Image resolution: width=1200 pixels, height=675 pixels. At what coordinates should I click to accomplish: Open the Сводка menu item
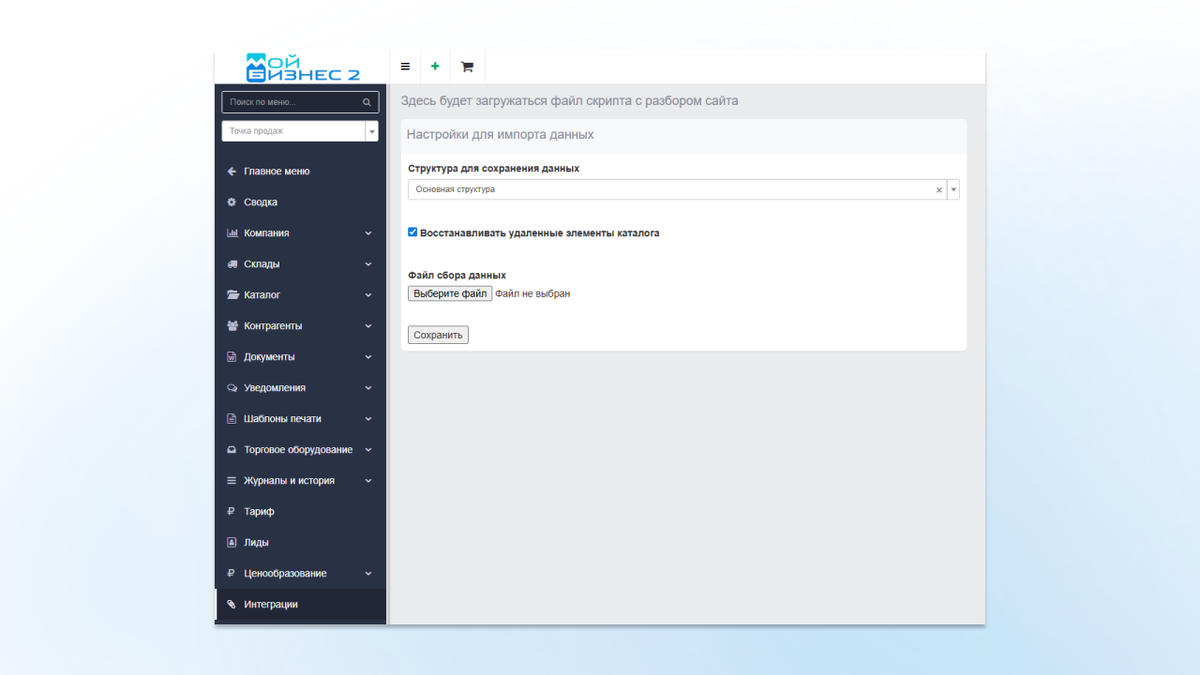[300, 202]
